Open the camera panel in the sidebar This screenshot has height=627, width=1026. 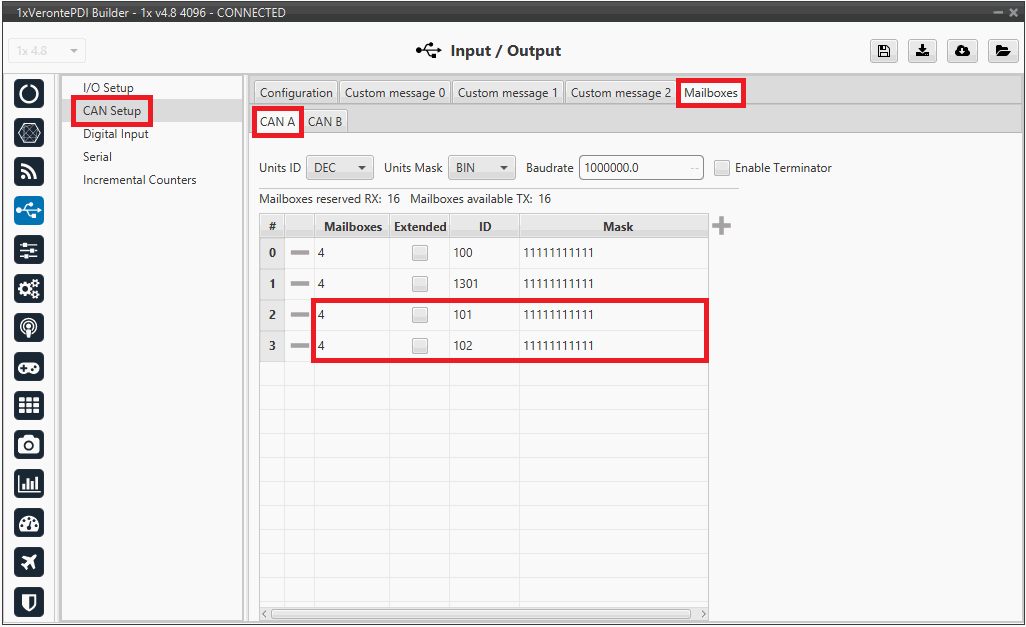click(x=30, y=444)
